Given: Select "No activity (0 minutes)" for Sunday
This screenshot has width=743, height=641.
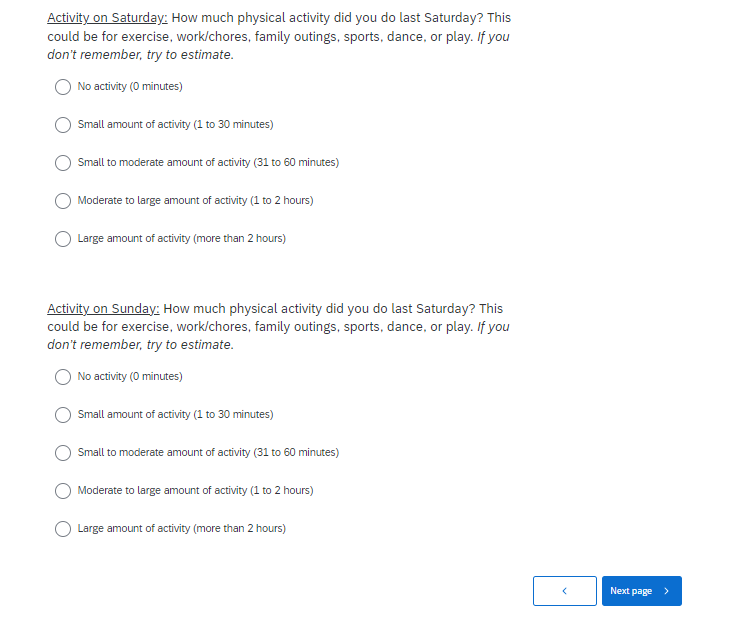Looking at the screenshot, I should click(63, 377).
